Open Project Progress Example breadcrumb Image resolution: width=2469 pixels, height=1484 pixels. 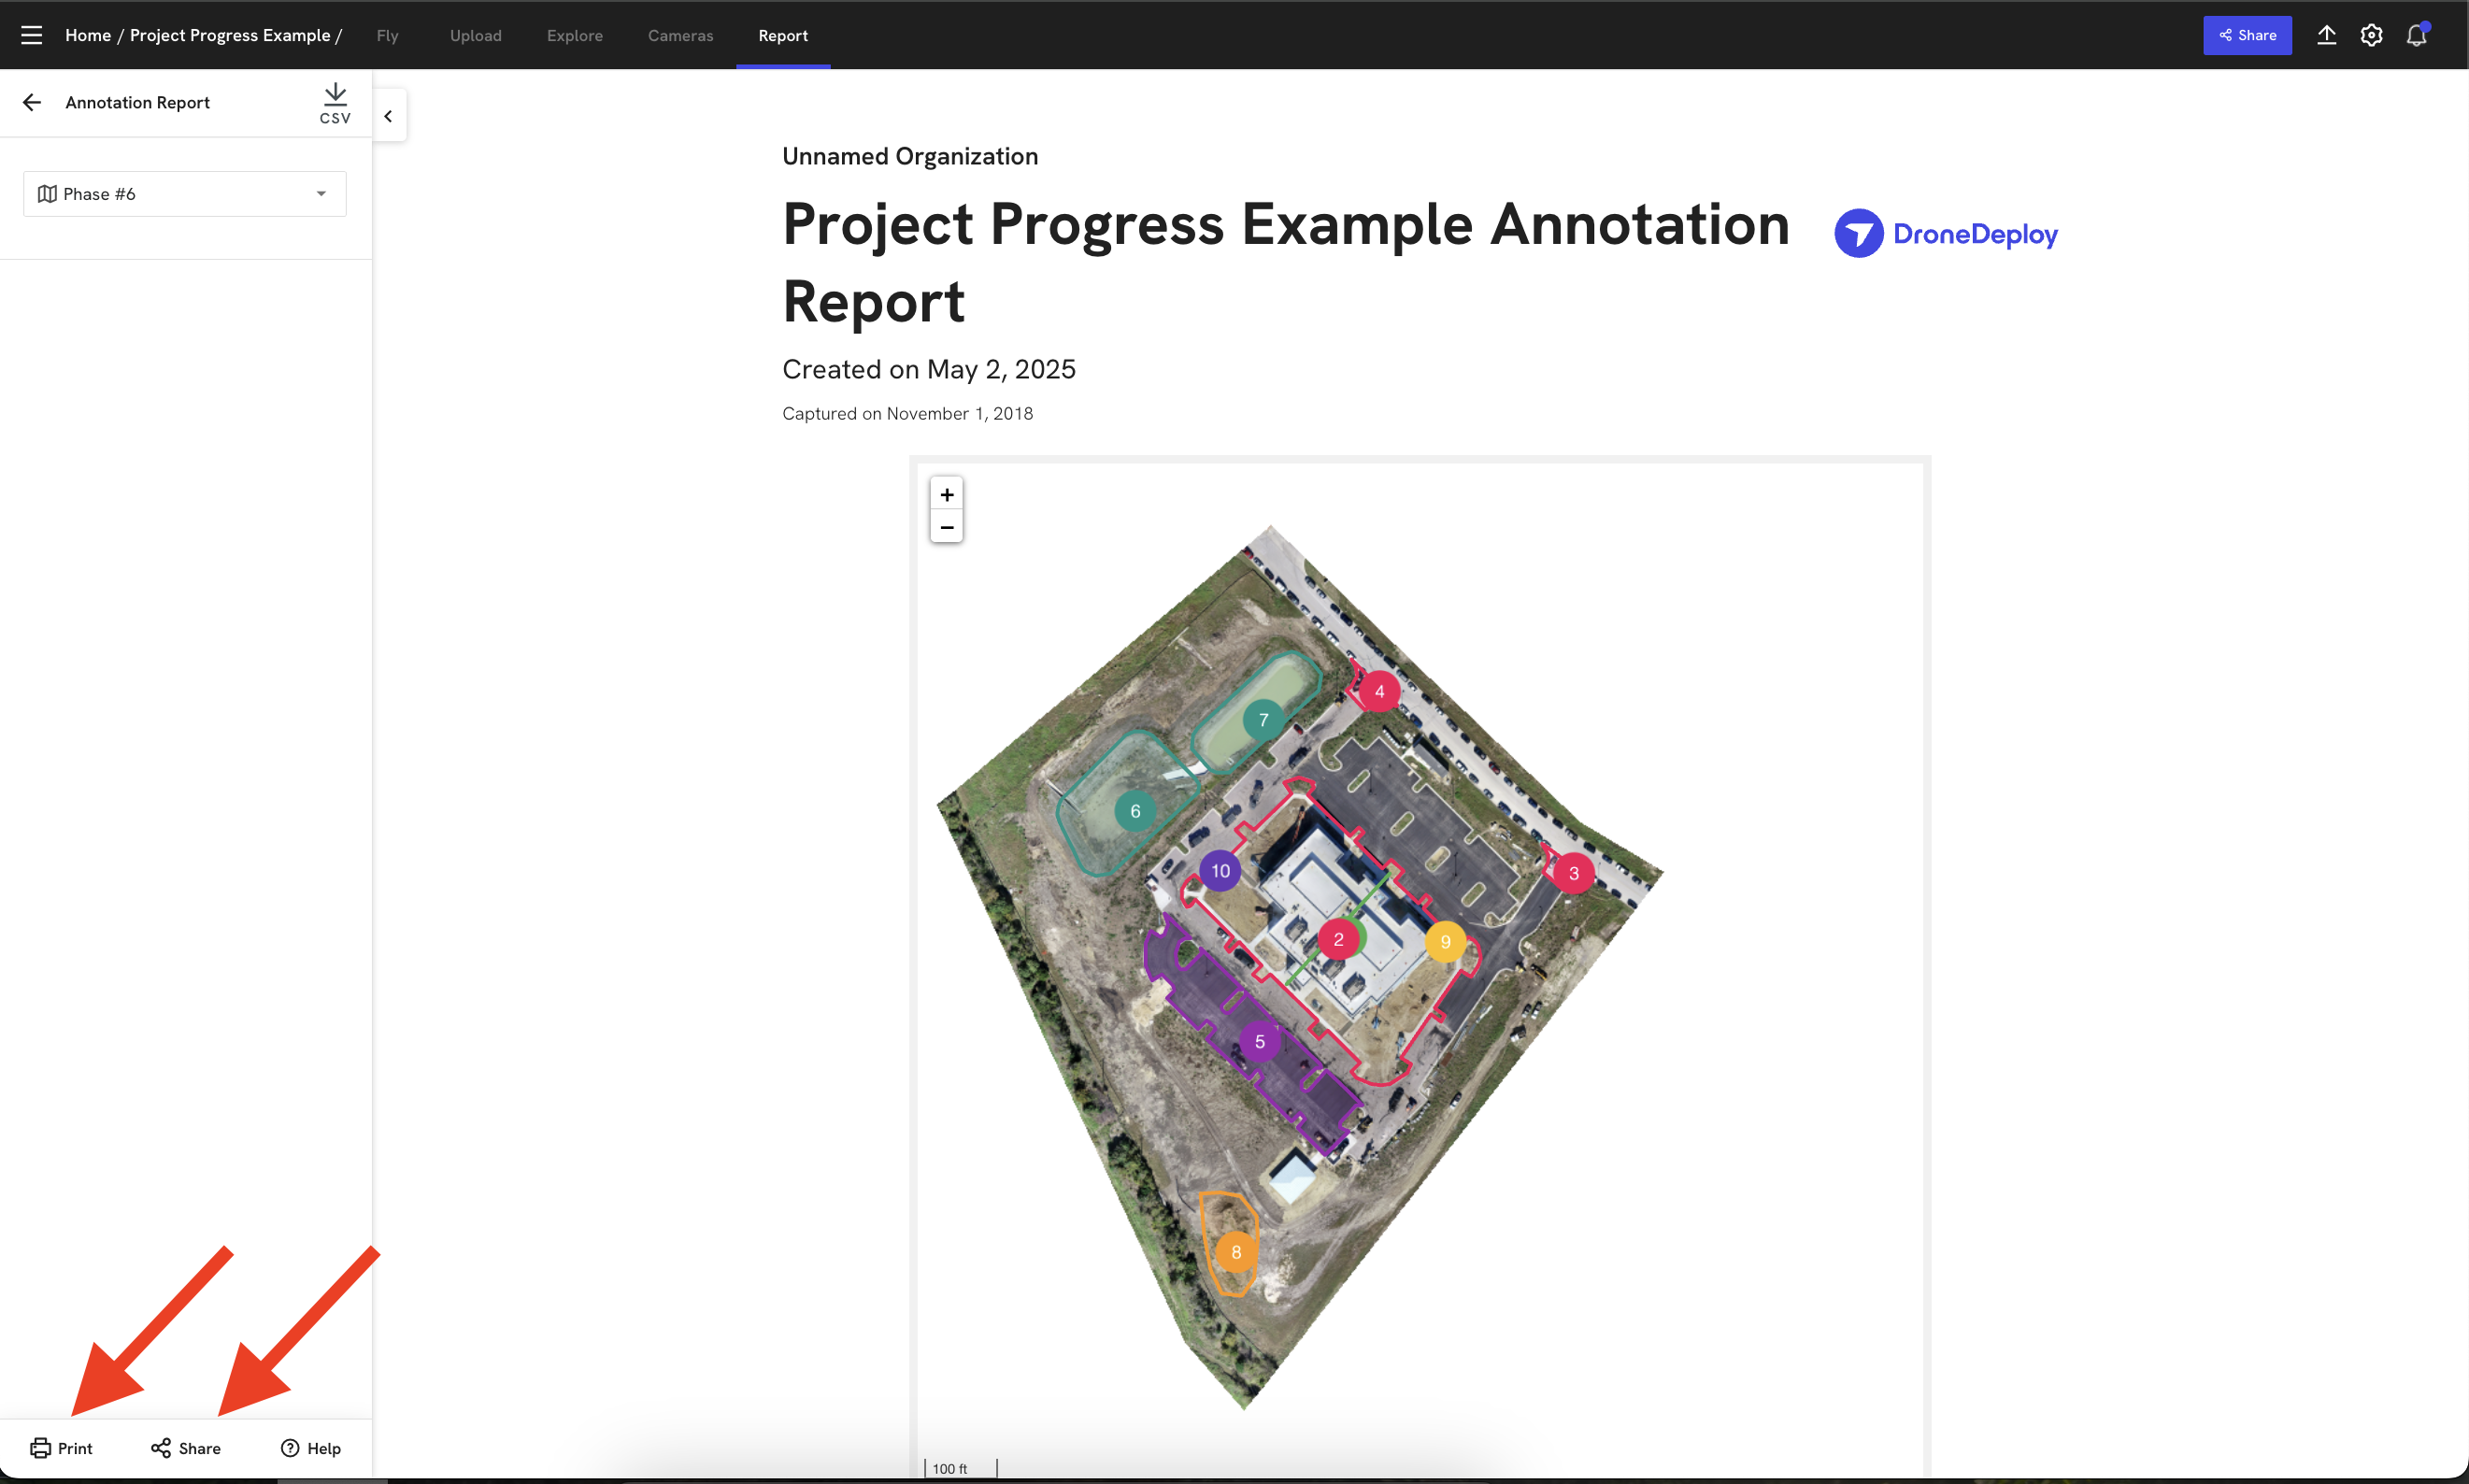click(x=230, y=35)
